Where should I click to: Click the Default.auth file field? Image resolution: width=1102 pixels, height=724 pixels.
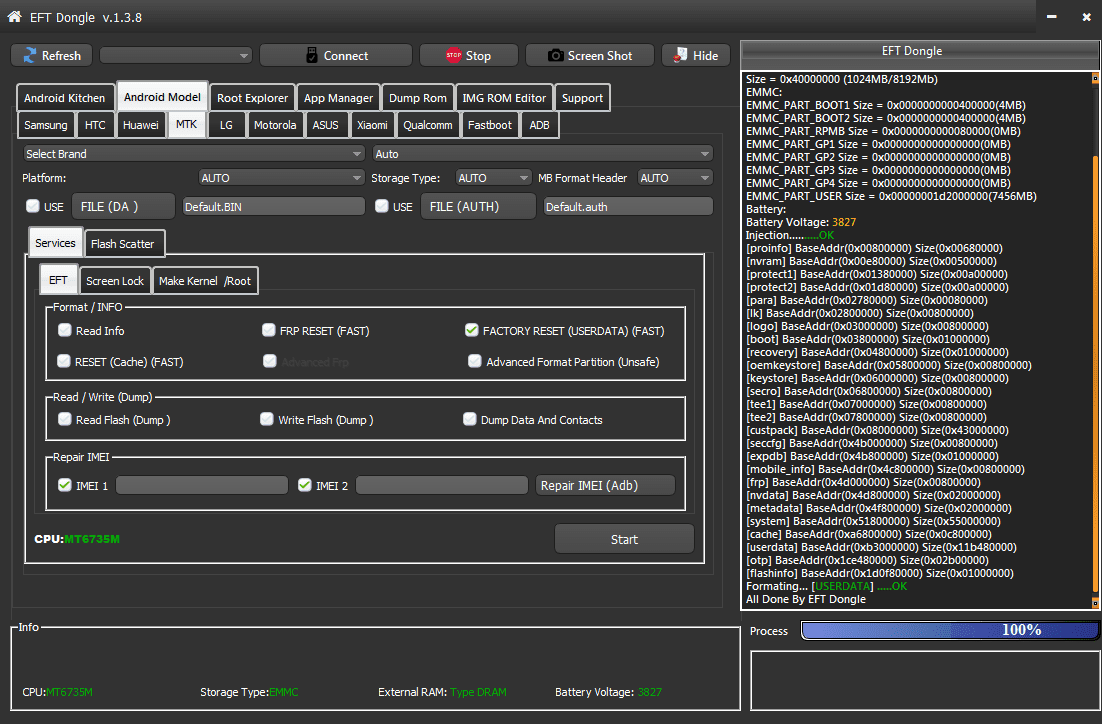[x=628, y=207]
